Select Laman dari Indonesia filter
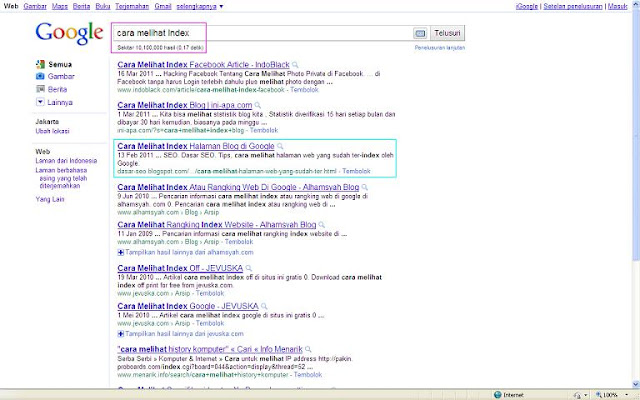Image resolution: width=640 pixels, height=400 pixels. [x=66, y=161]
